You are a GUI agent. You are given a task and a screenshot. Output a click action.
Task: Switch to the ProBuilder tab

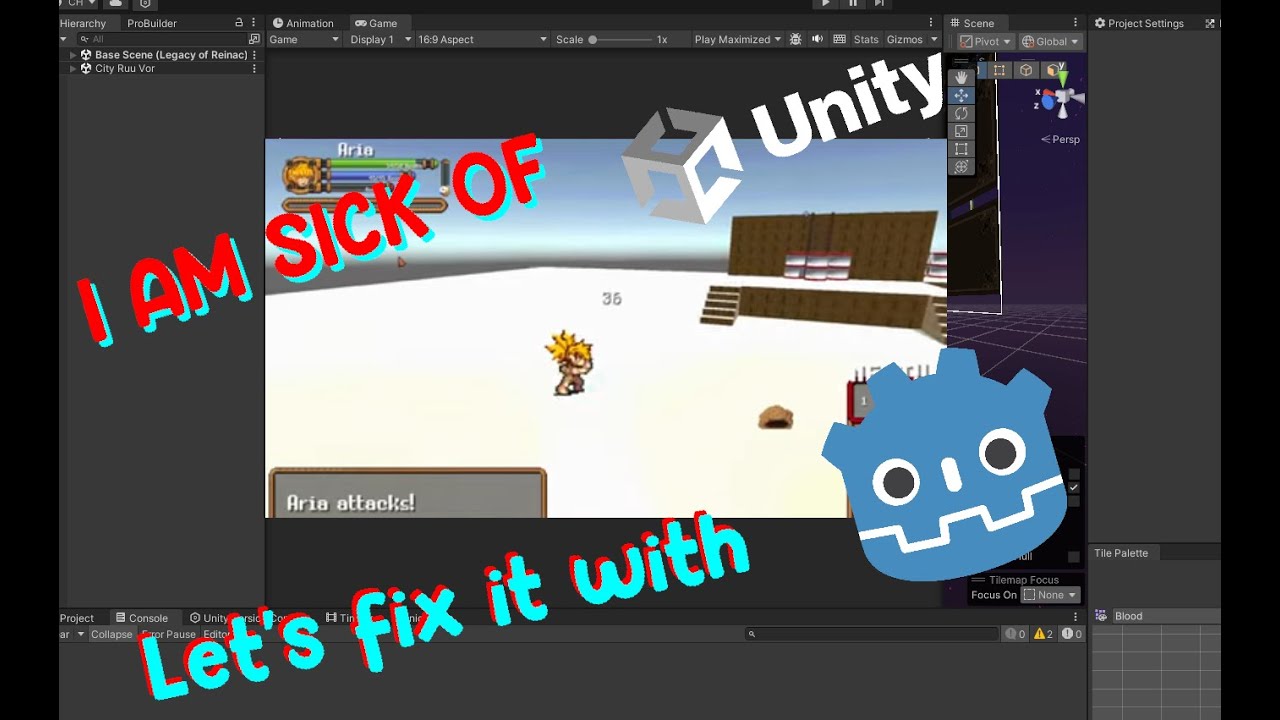coord(152,23)
